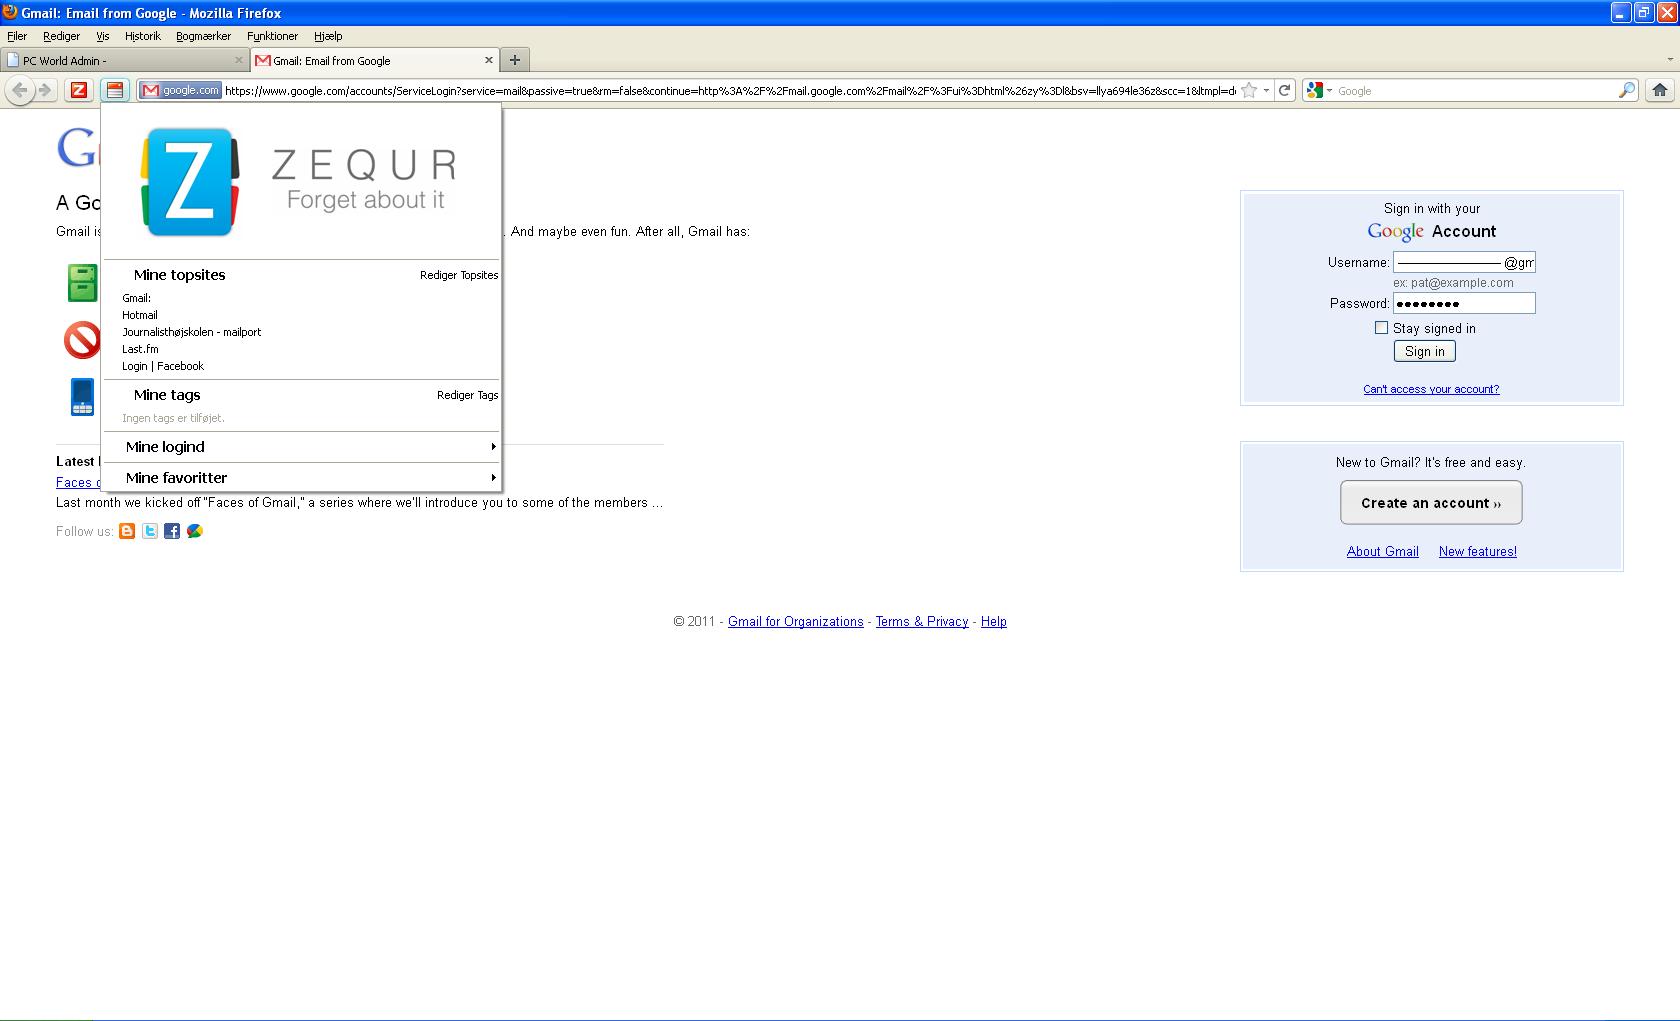This screenshot has width=1680, height=1021.
Task: Expand the Mine logind submenu
Action: (x=301, y=447)
